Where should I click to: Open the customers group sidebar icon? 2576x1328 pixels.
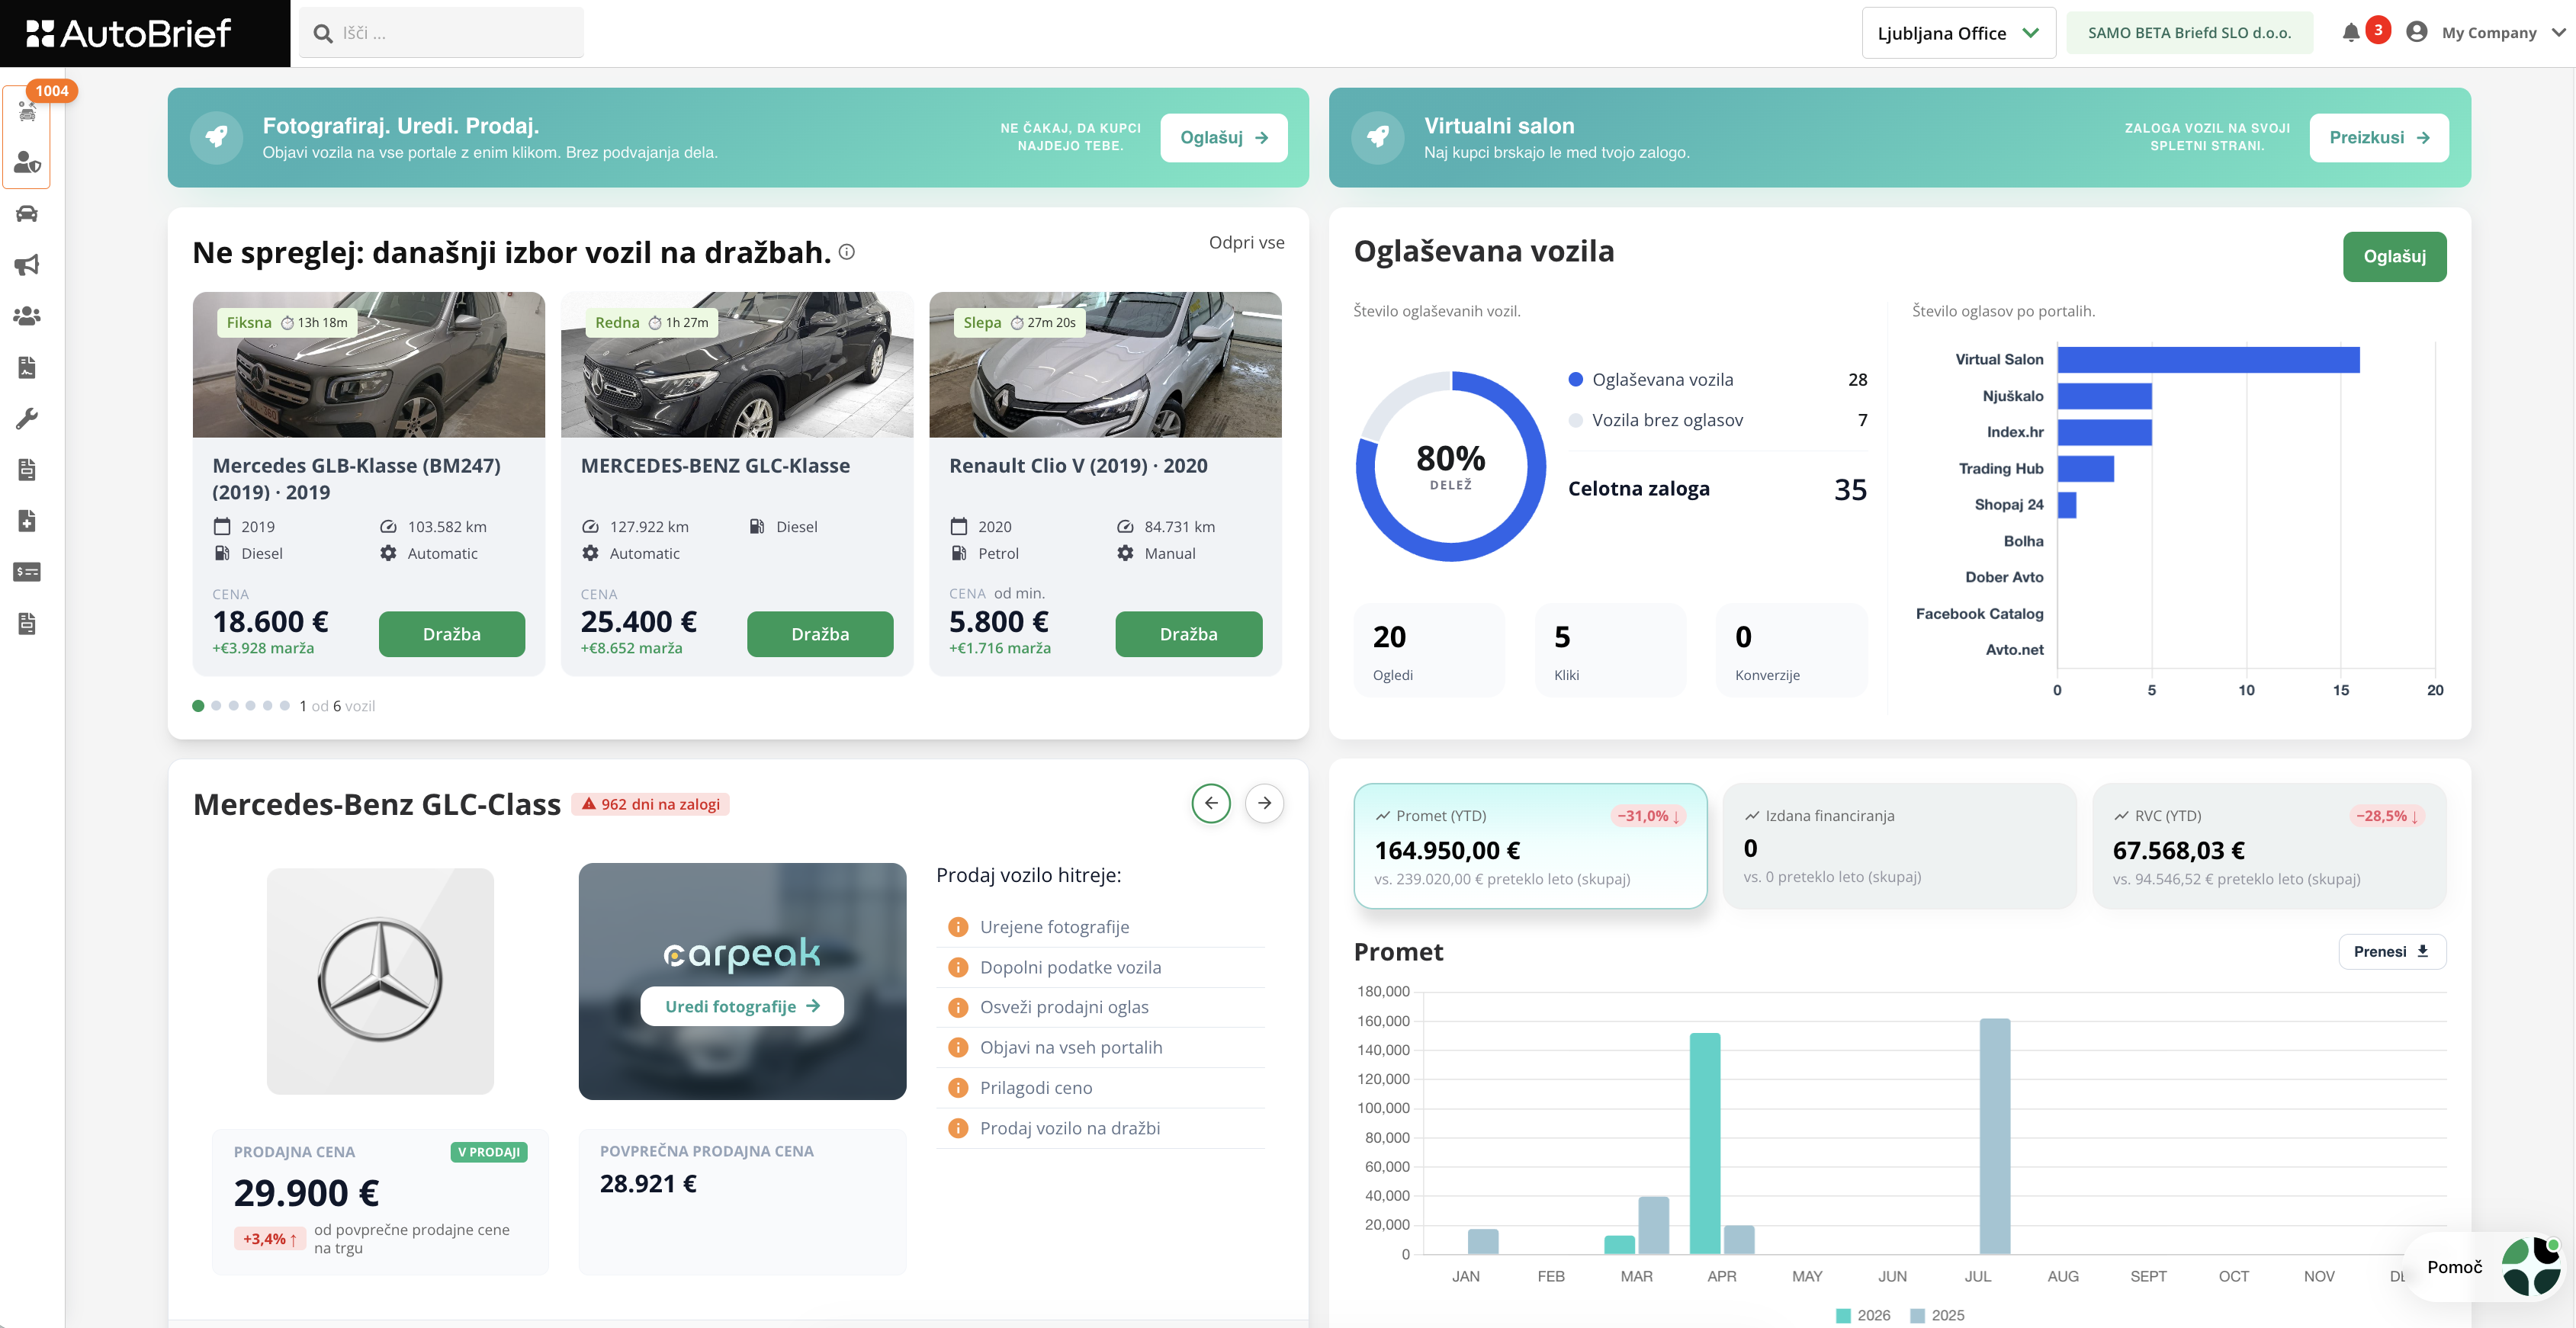[x=27, y=316]
